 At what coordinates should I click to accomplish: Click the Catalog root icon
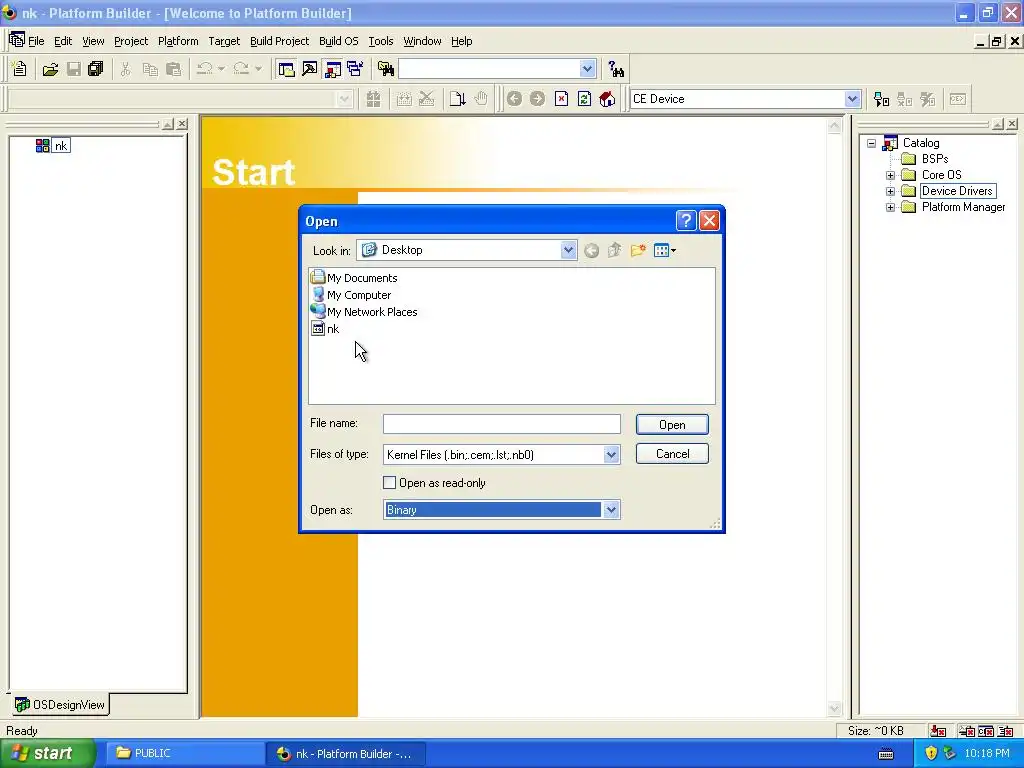click(x=890, y=143)
